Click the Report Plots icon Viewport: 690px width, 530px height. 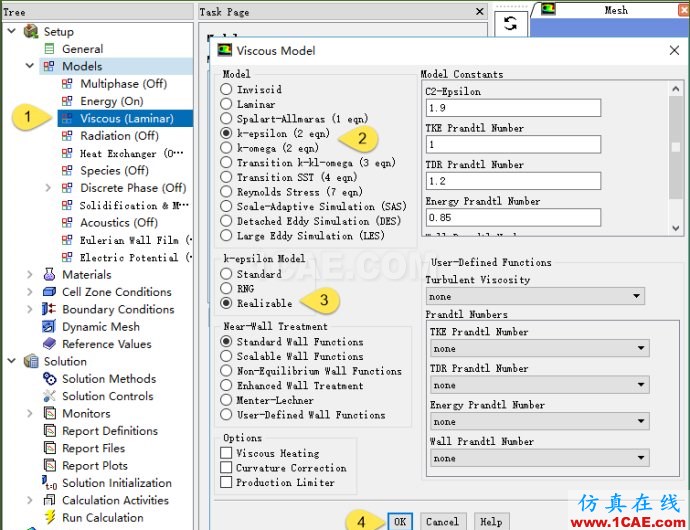point(50,466)
